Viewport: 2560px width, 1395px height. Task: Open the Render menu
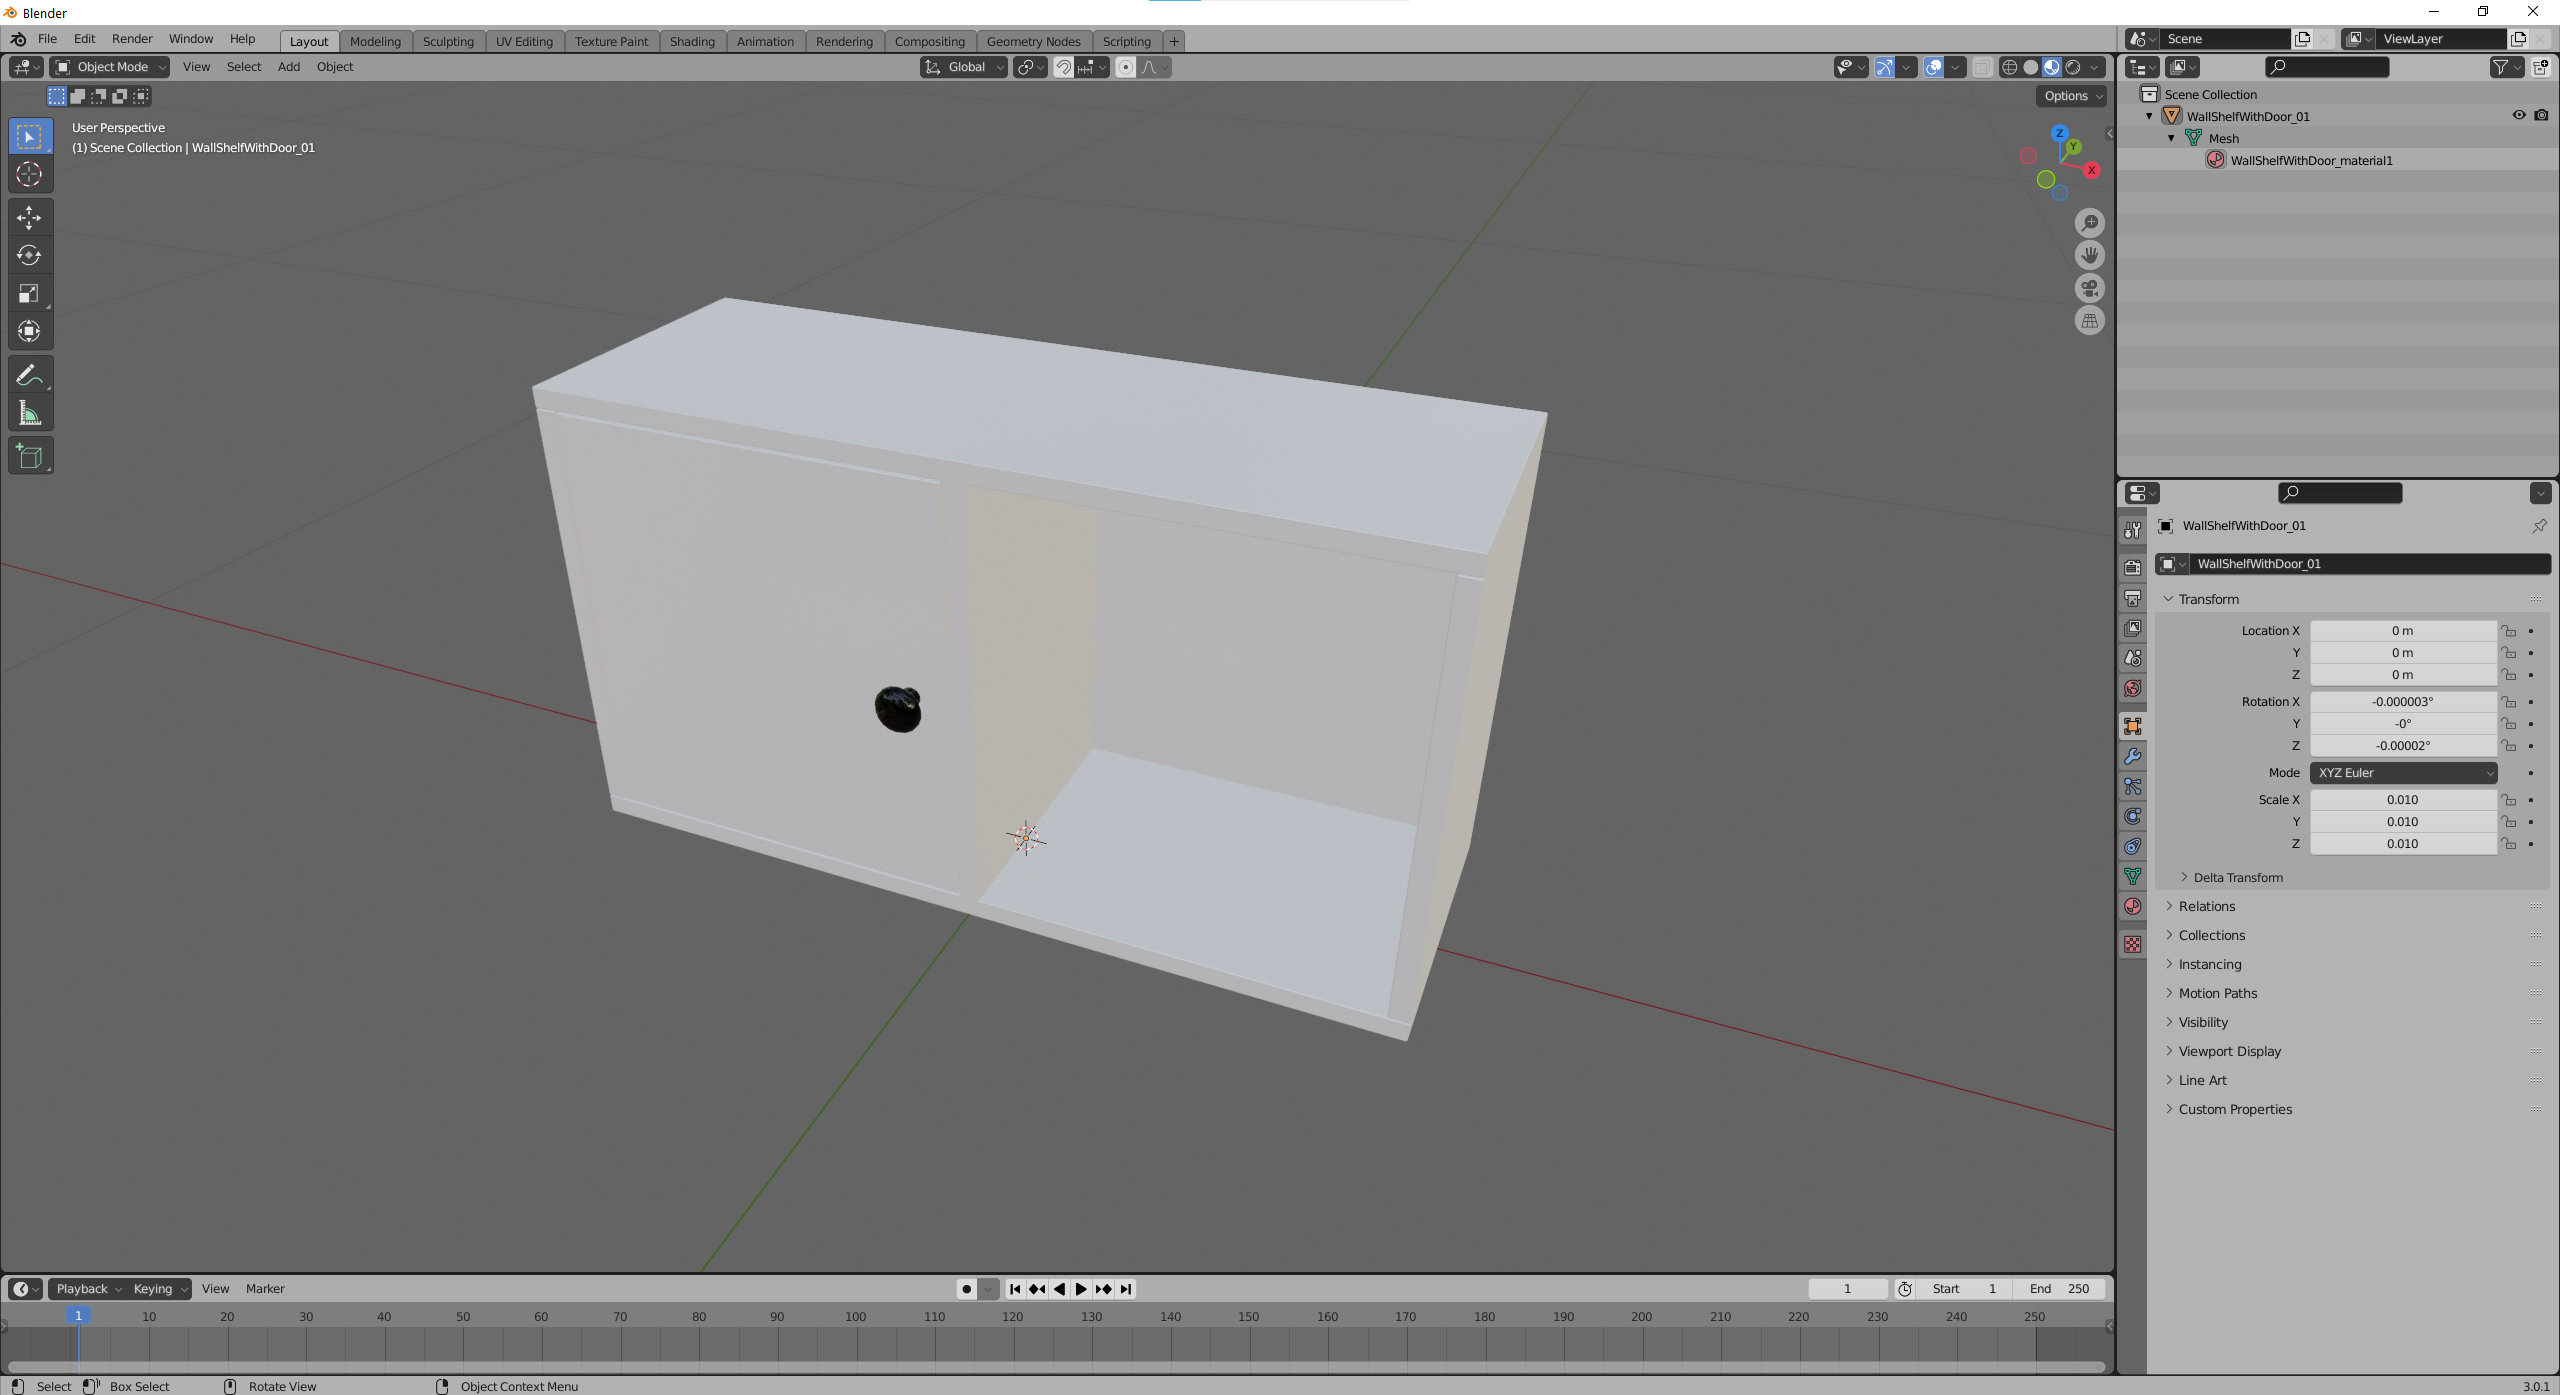pos(132,39)
